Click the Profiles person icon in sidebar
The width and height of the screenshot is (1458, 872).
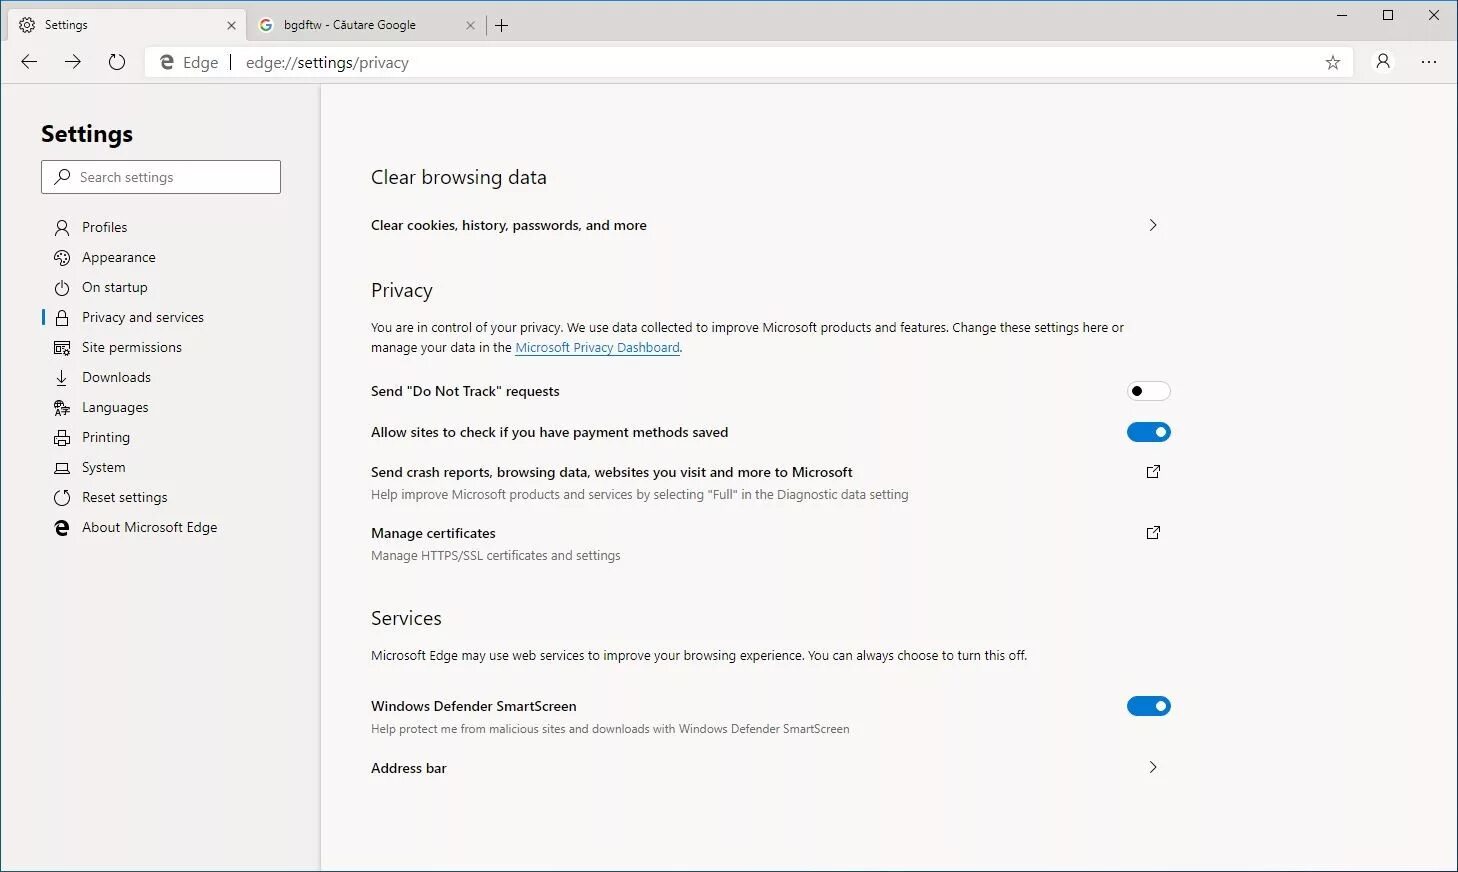(62, 228)
